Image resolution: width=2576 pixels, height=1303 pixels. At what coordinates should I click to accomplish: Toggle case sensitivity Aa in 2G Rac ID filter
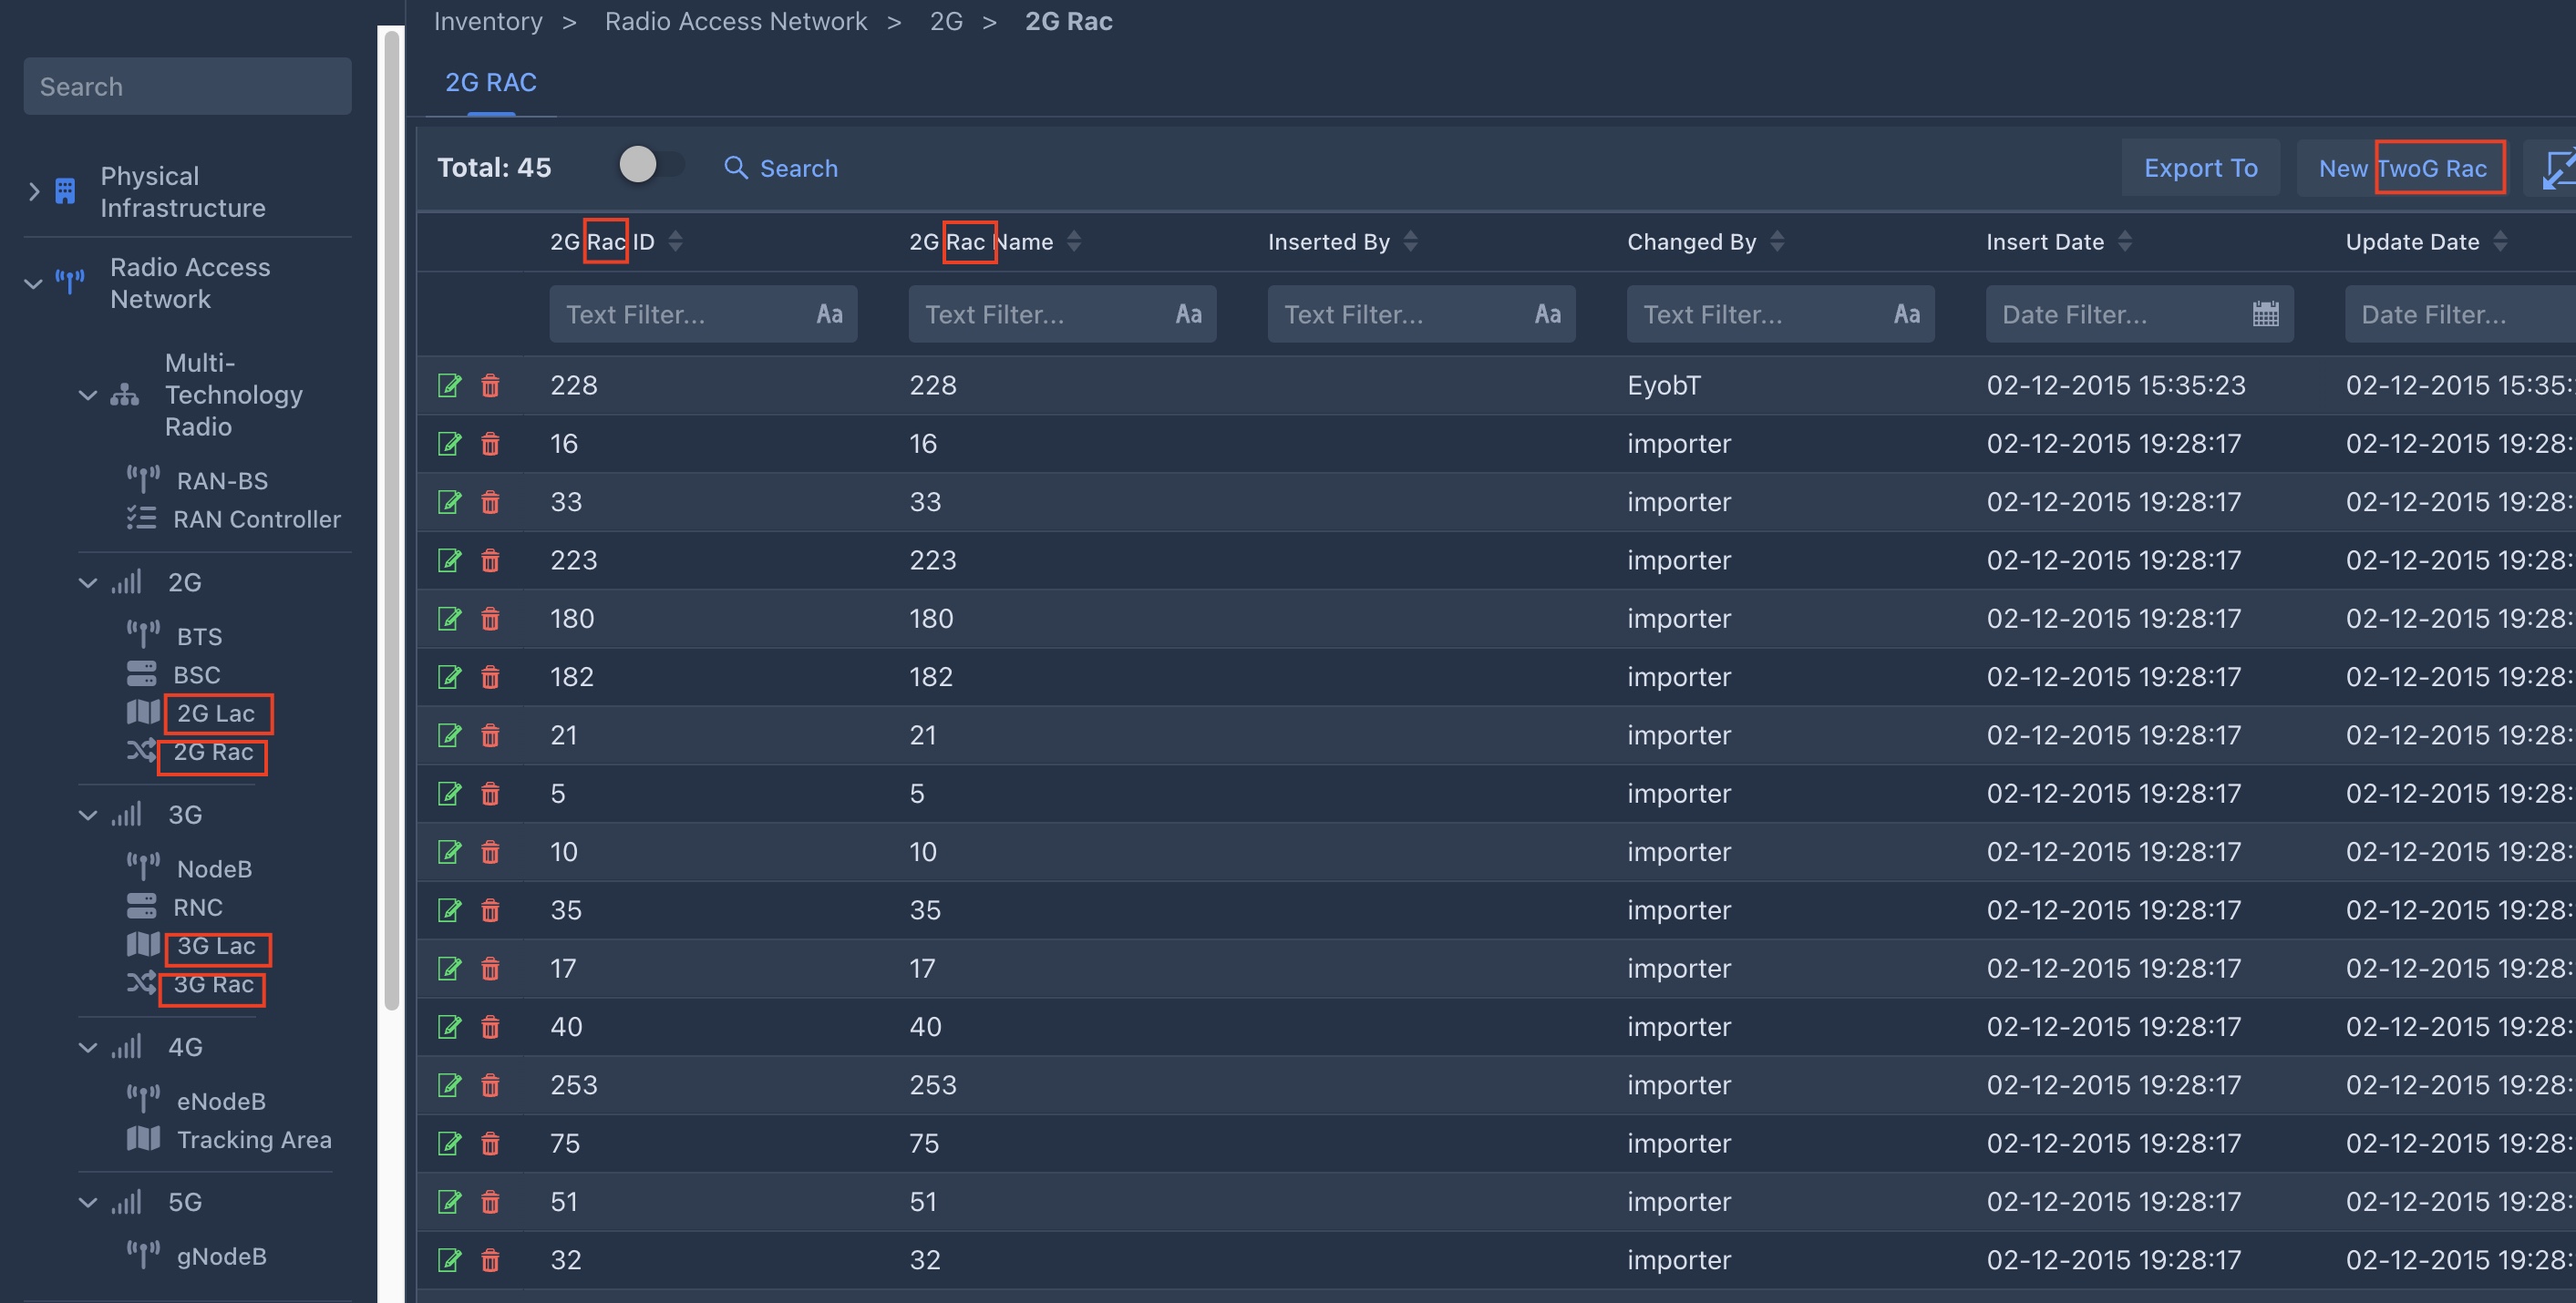[829, 314]
